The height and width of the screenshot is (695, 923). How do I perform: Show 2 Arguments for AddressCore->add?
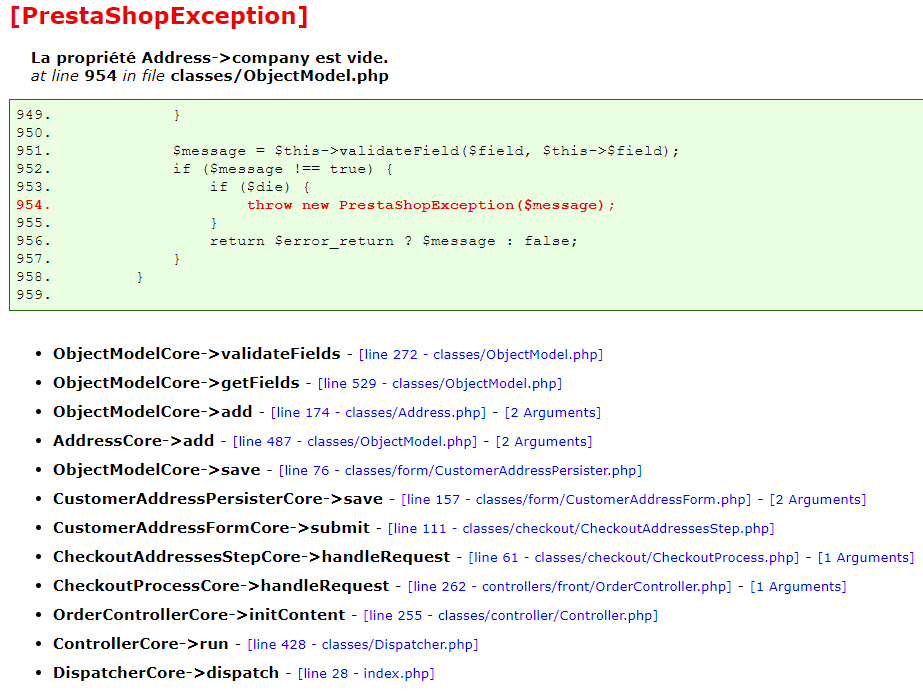tap(544, 441)
